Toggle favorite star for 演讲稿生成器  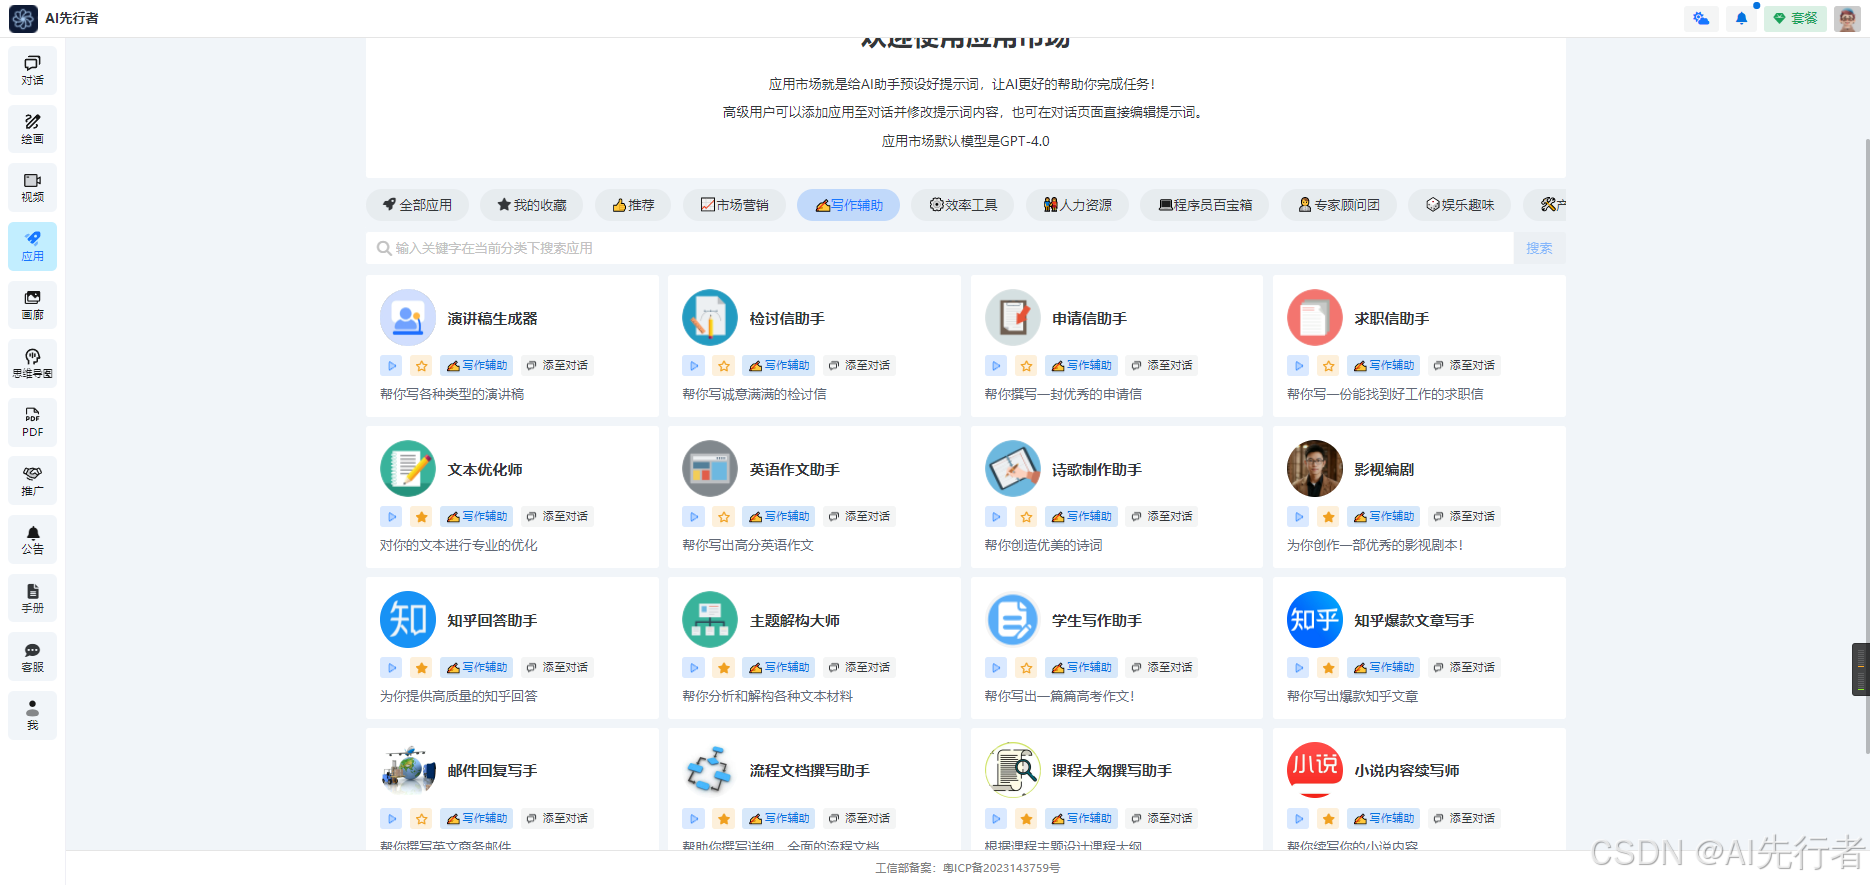coord(422,366)
